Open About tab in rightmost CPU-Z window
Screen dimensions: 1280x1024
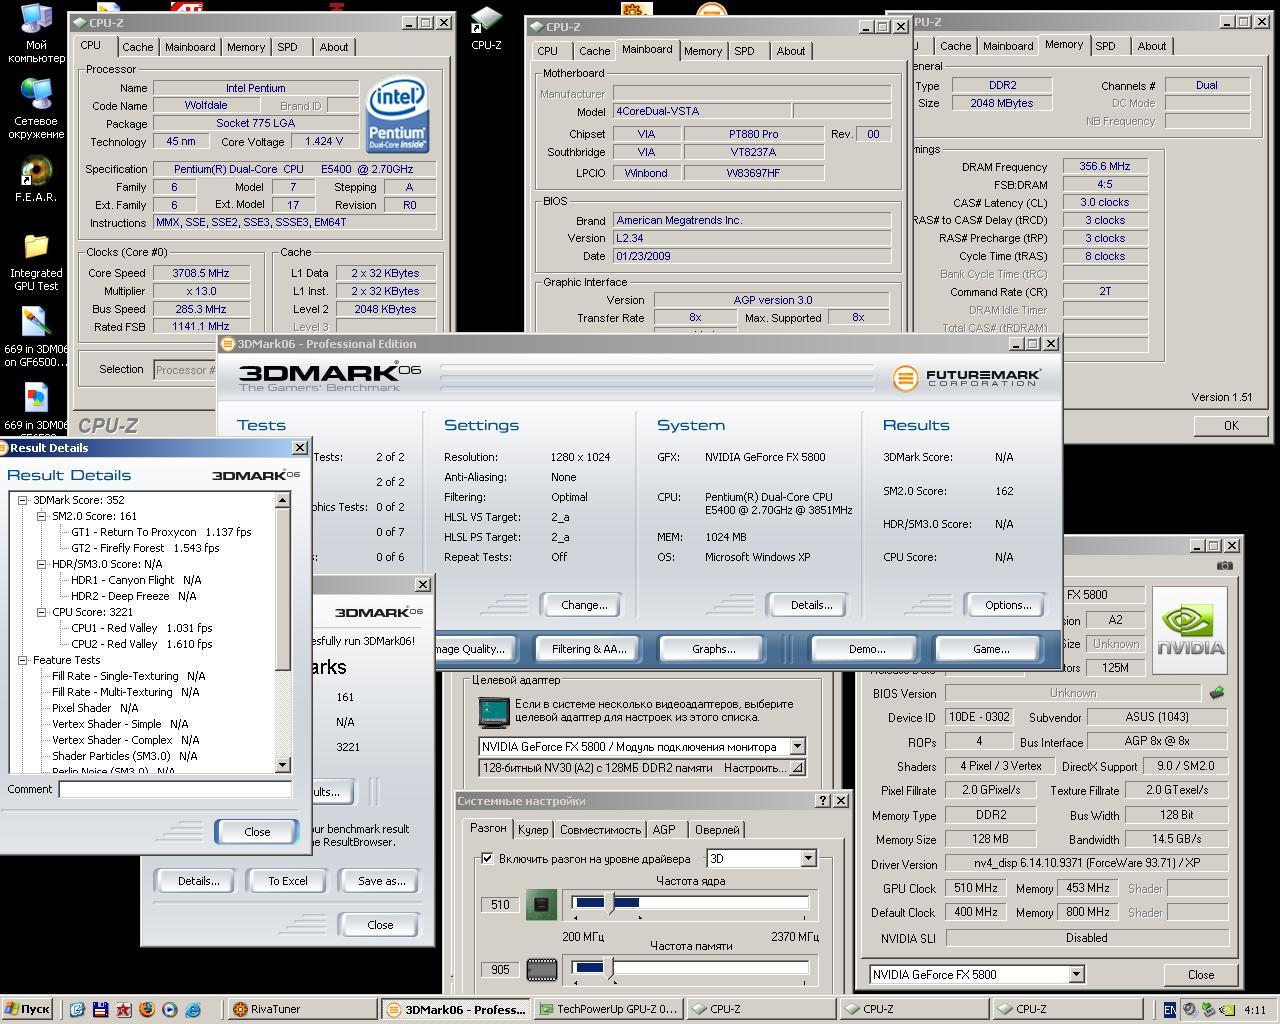pyautogui.click(x=1152, y=46)
